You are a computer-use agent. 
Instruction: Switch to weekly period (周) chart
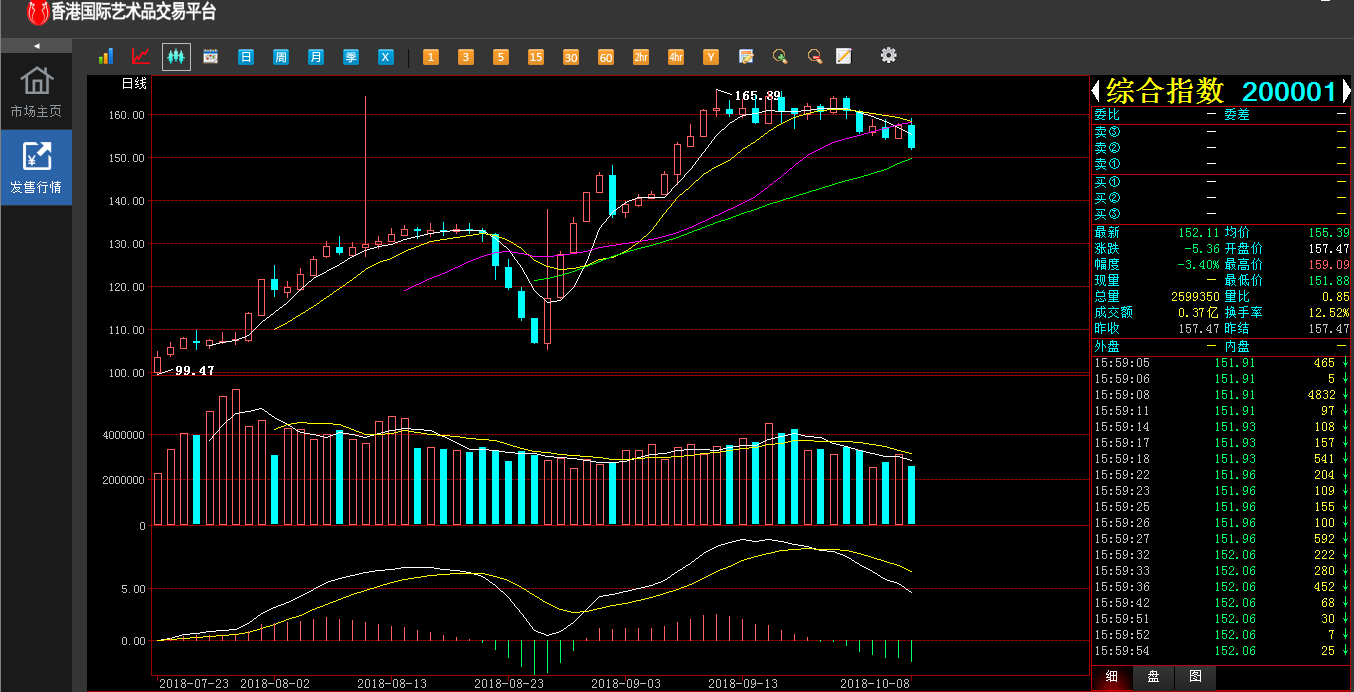point(281,57)
